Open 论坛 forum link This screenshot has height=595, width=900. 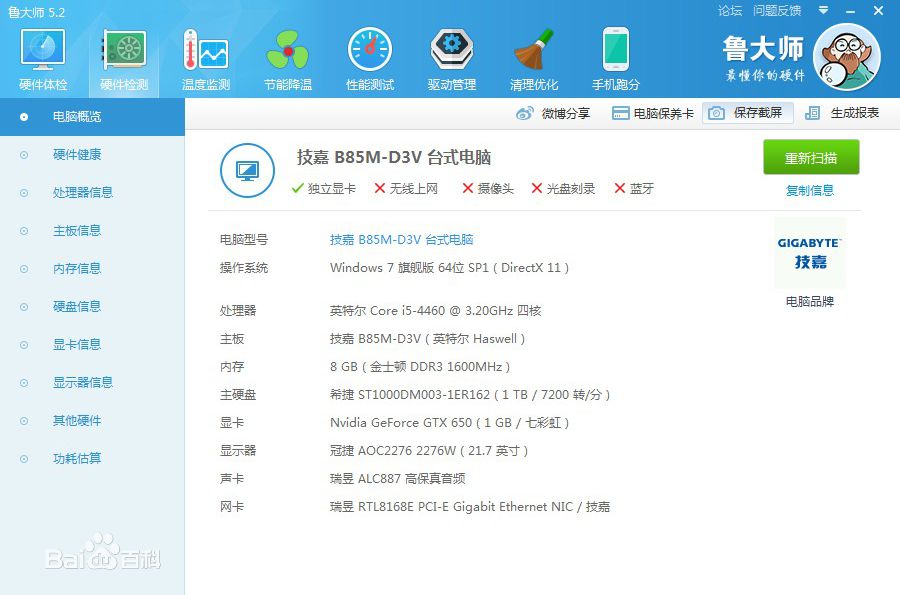click(730, 10)
